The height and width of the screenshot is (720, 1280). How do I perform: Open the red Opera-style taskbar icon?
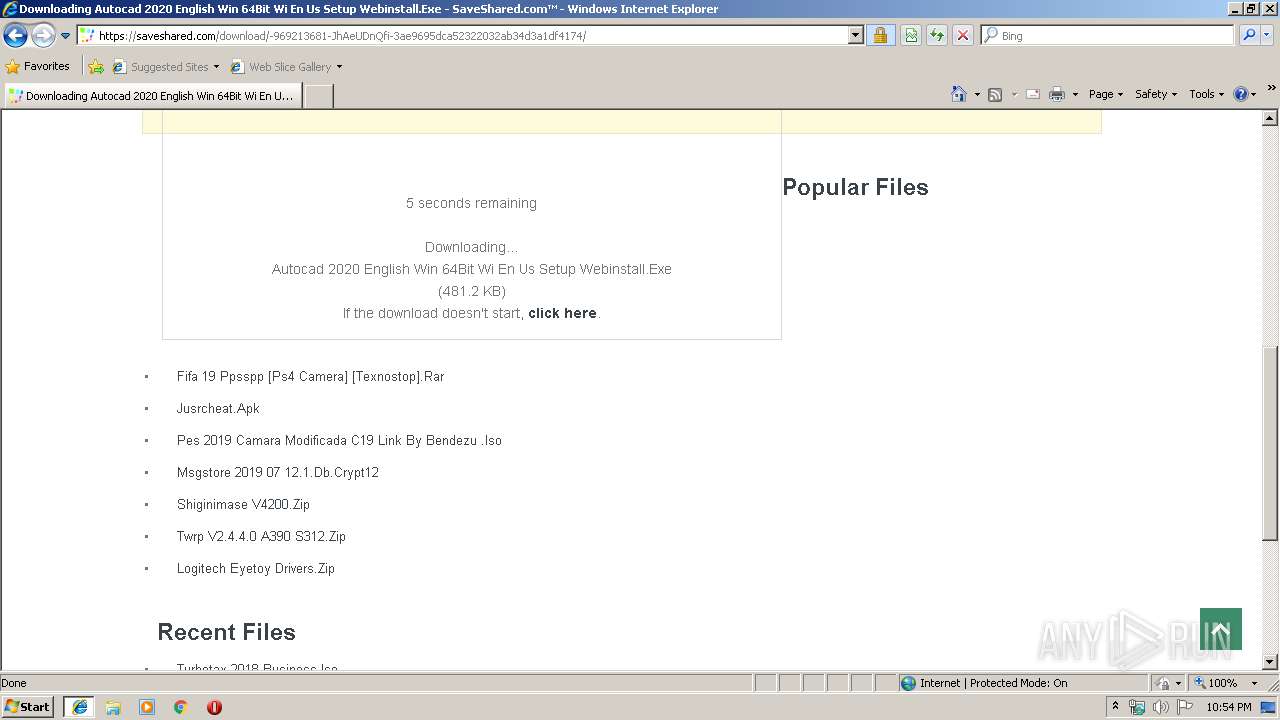point(214,707)
